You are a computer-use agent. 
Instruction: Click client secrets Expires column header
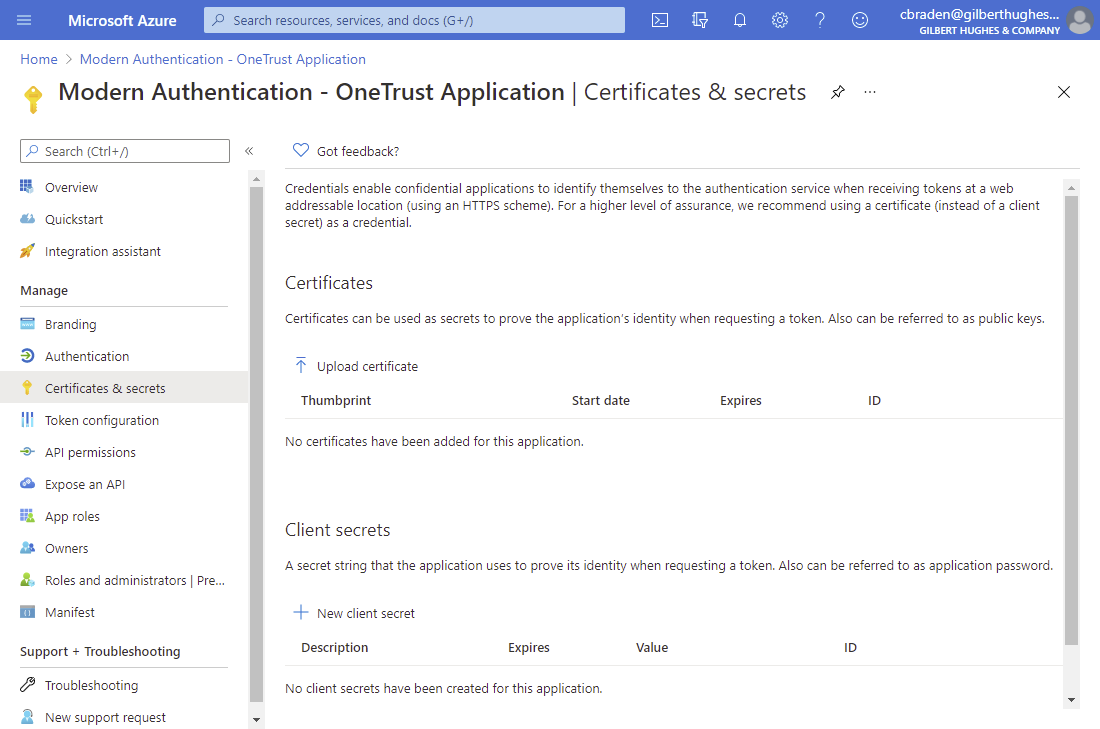pyautogui.click(x=528, y=648)
